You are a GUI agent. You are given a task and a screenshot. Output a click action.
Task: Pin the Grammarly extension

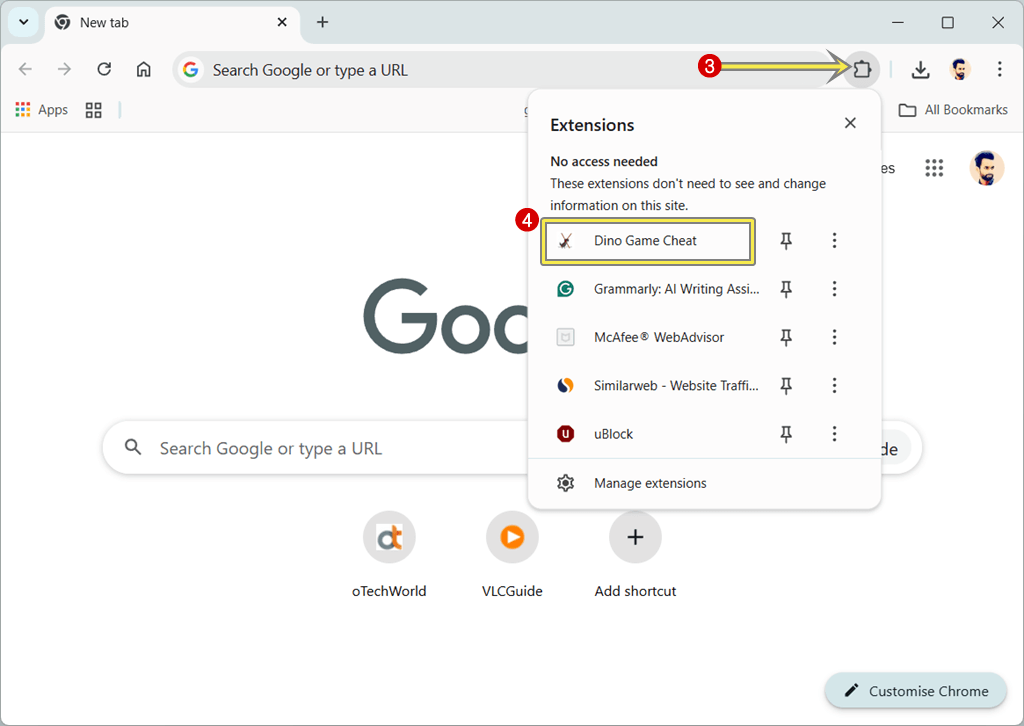pos(786,289)
